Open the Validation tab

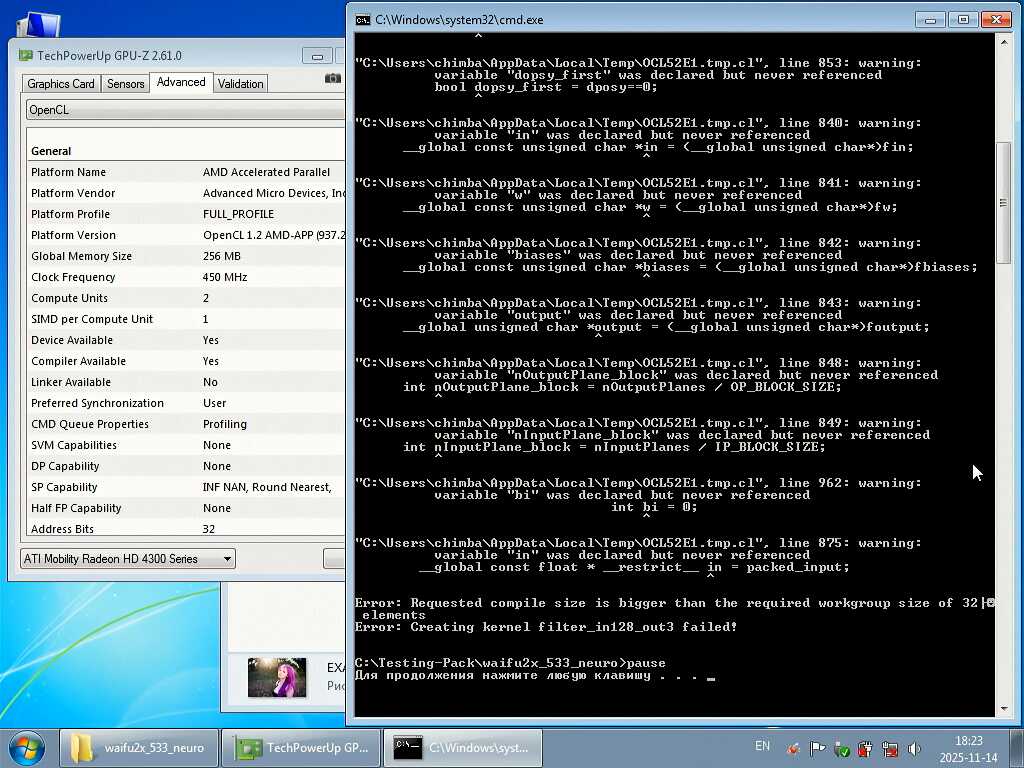coord(240,84)
